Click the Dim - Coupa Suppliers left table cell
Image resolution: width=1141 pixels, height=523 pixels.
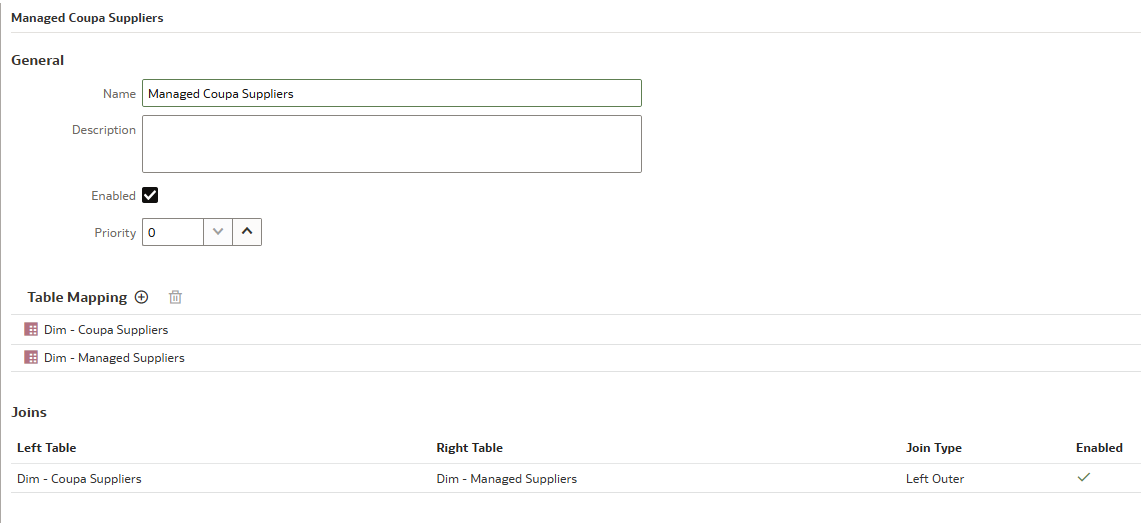pos(79,479)
